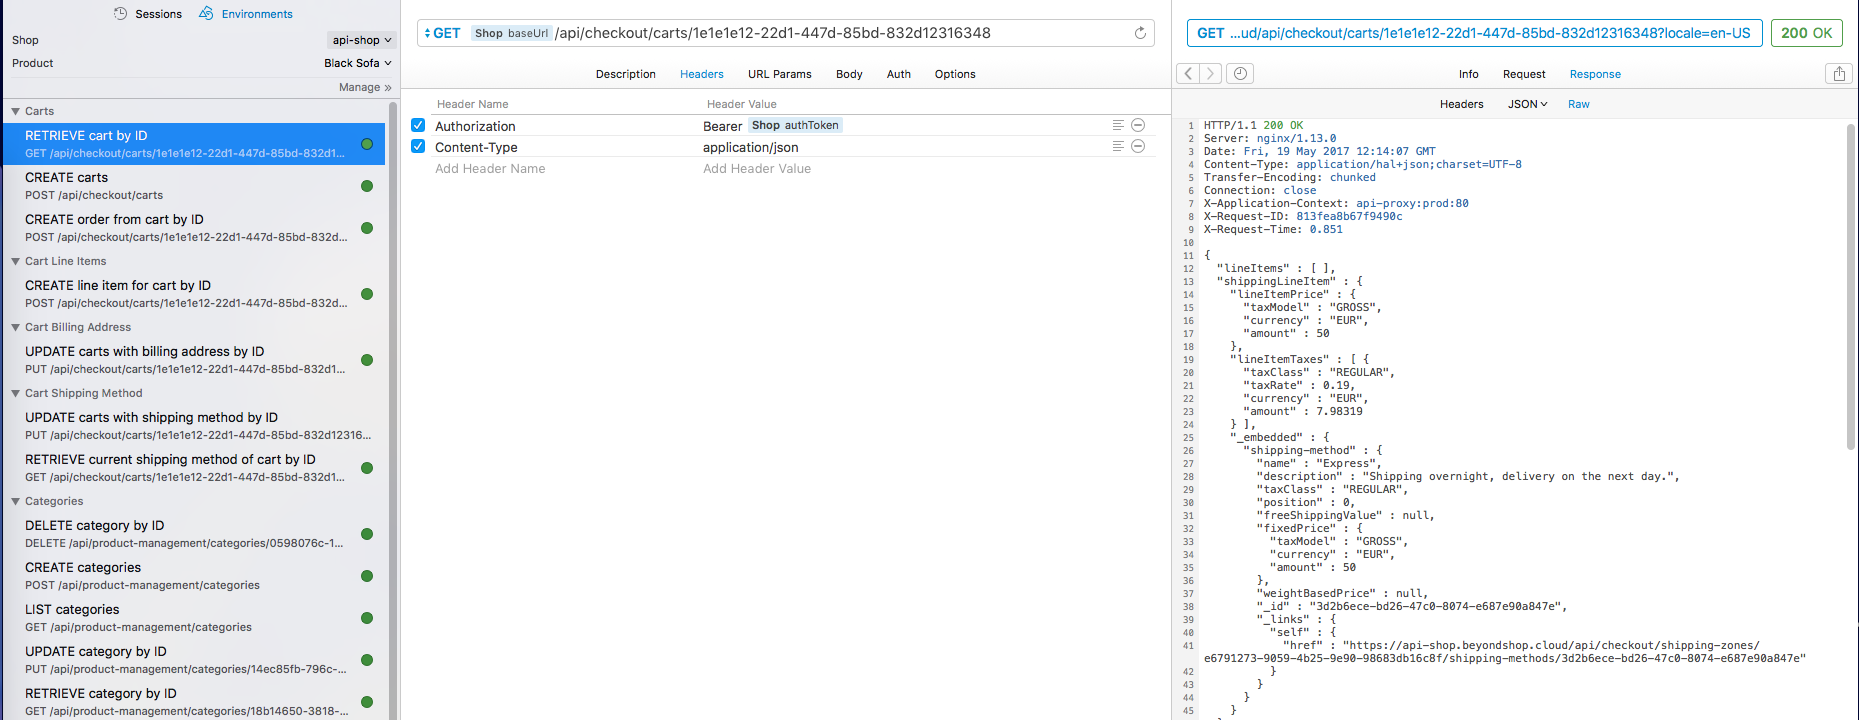The width and height of the screenshot is (1859, 720).
Task: Show Raw response view
Action: pyautogui.click(x=1579, y=104)
